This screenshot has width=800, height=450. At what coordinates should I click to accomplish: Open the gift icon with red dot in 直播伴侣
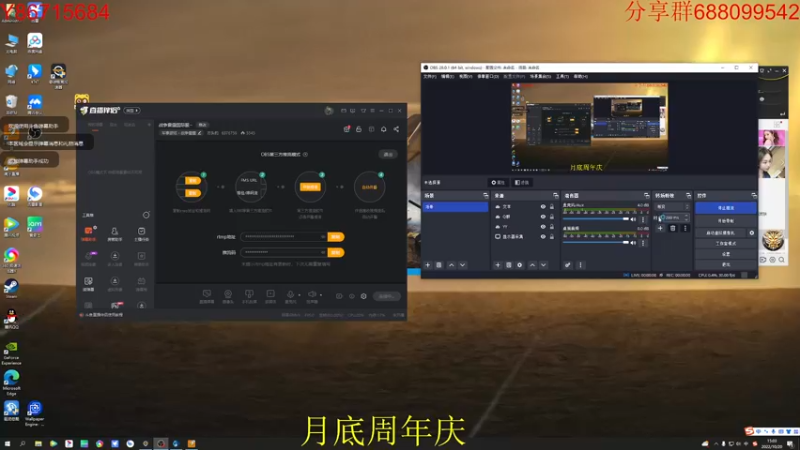[347, 129]
